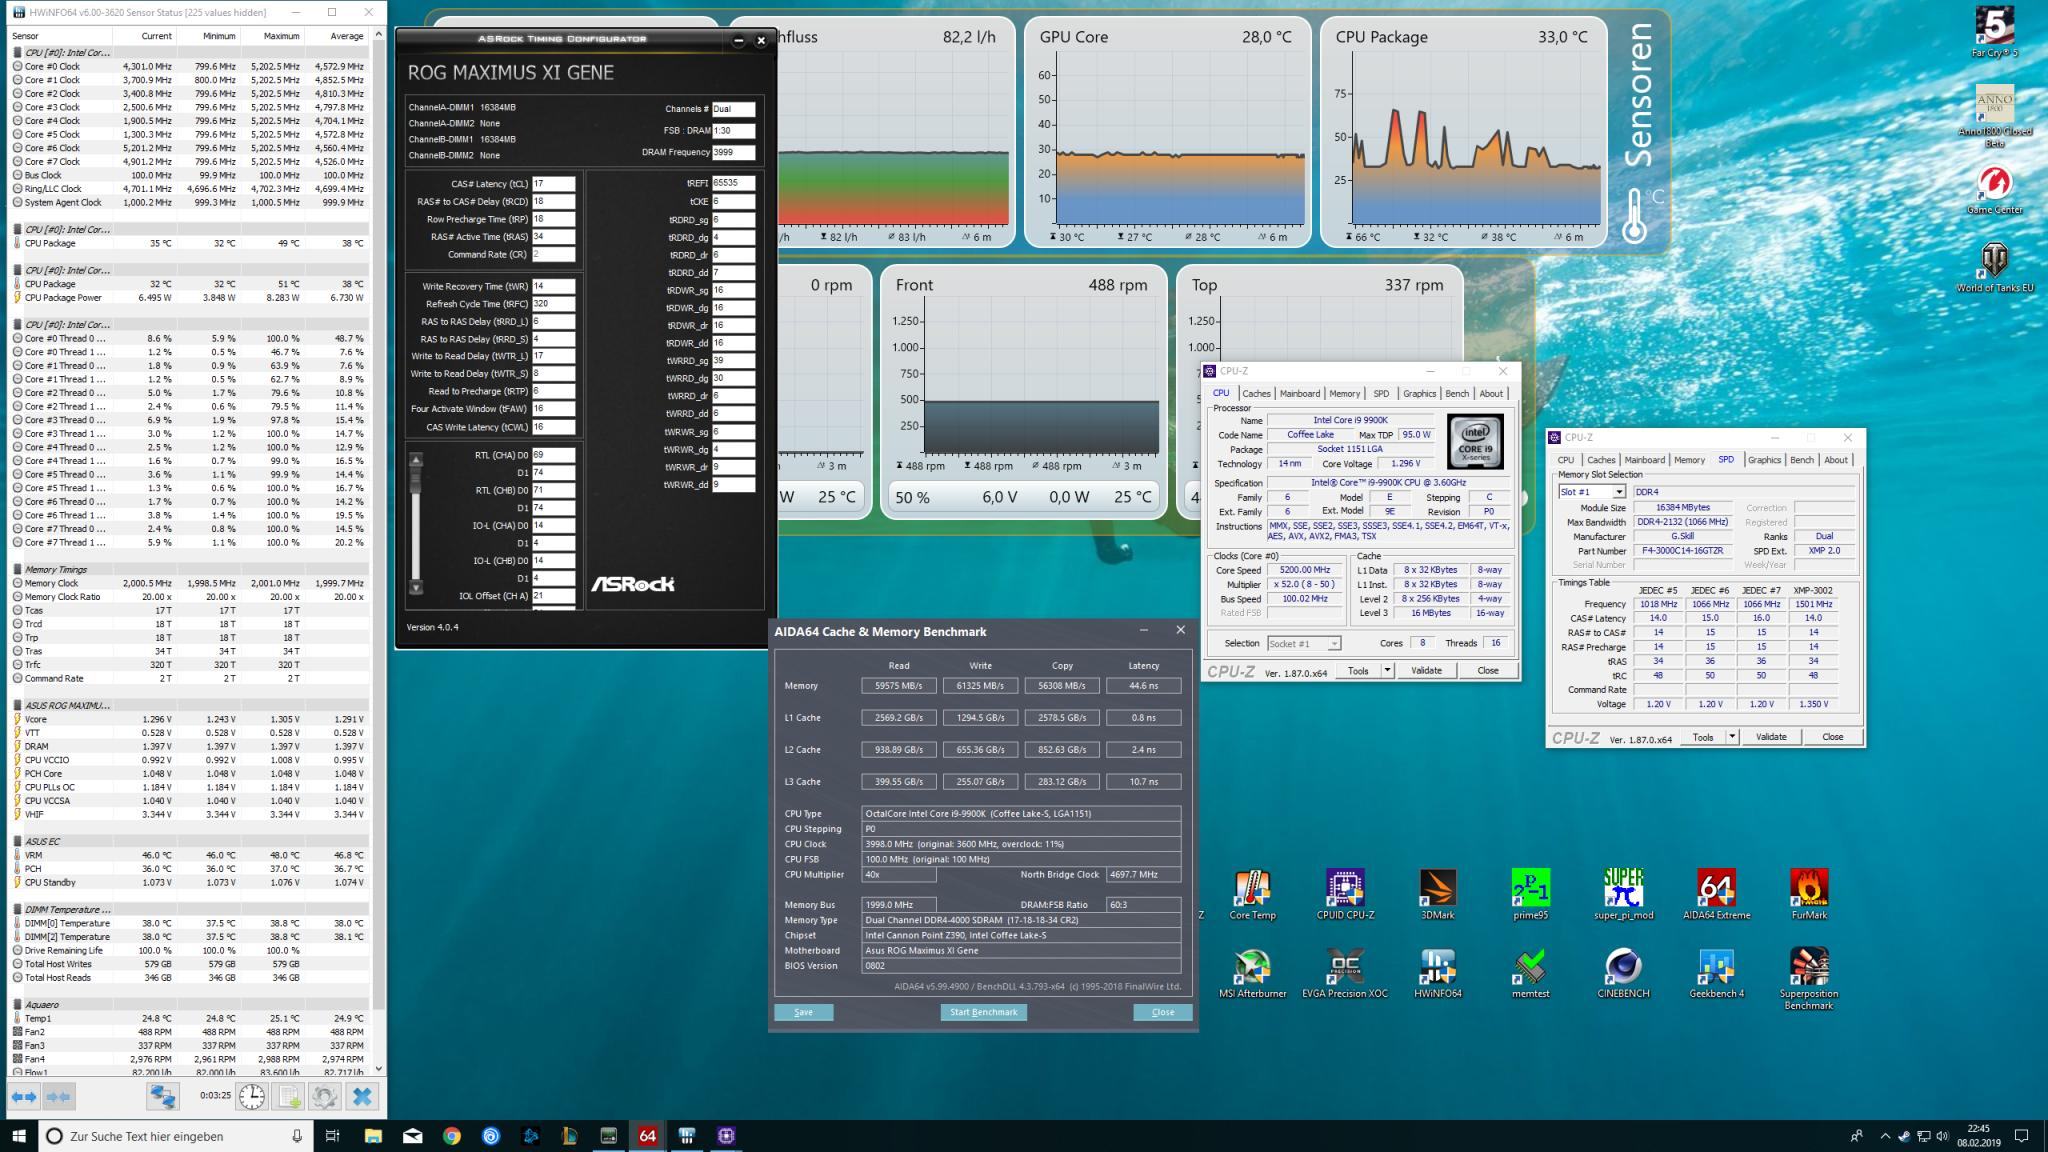Open EVGA Precision XOC desktop icon
This screenshot has width=2048, height=1152.
click(x=1345, y=973)
